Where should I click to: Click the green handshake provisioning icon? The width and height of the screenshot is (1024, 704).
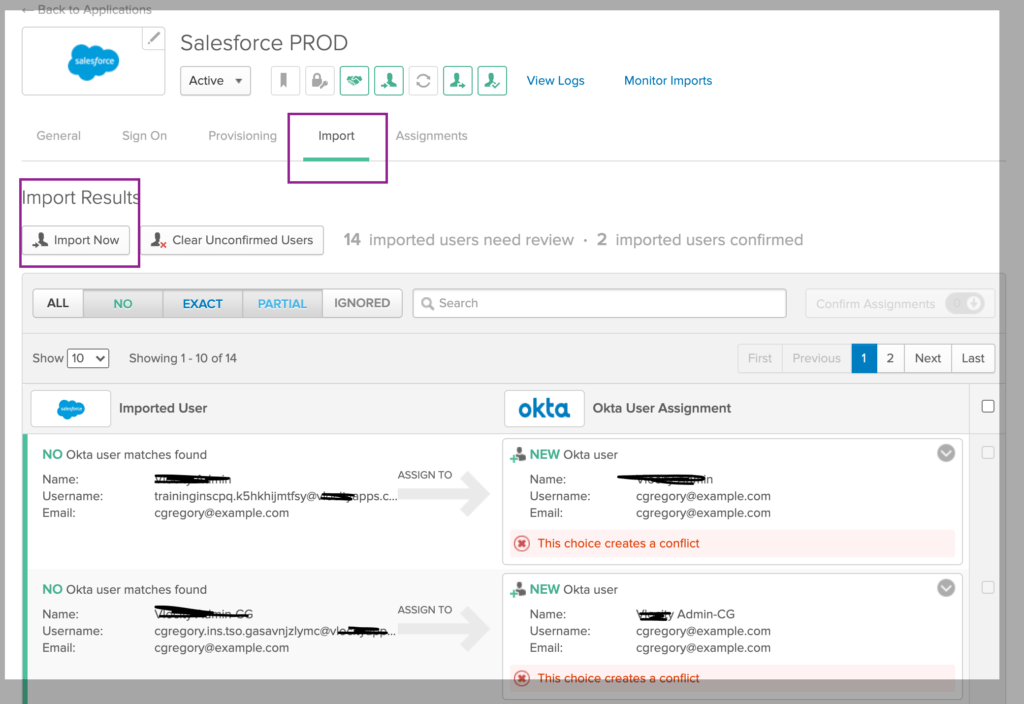[354, 80]
